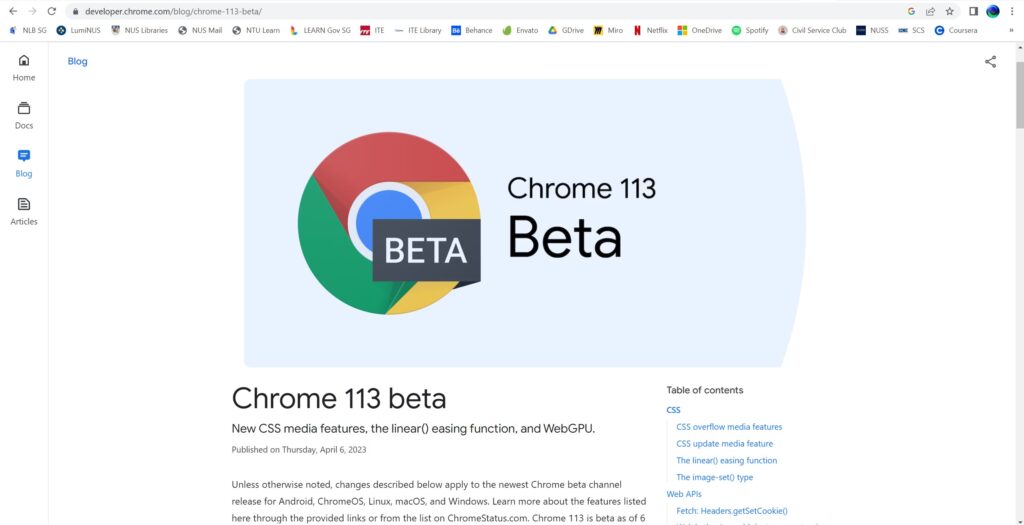
Task: Click the Google icon in address bar
Action: click(911, 11)
